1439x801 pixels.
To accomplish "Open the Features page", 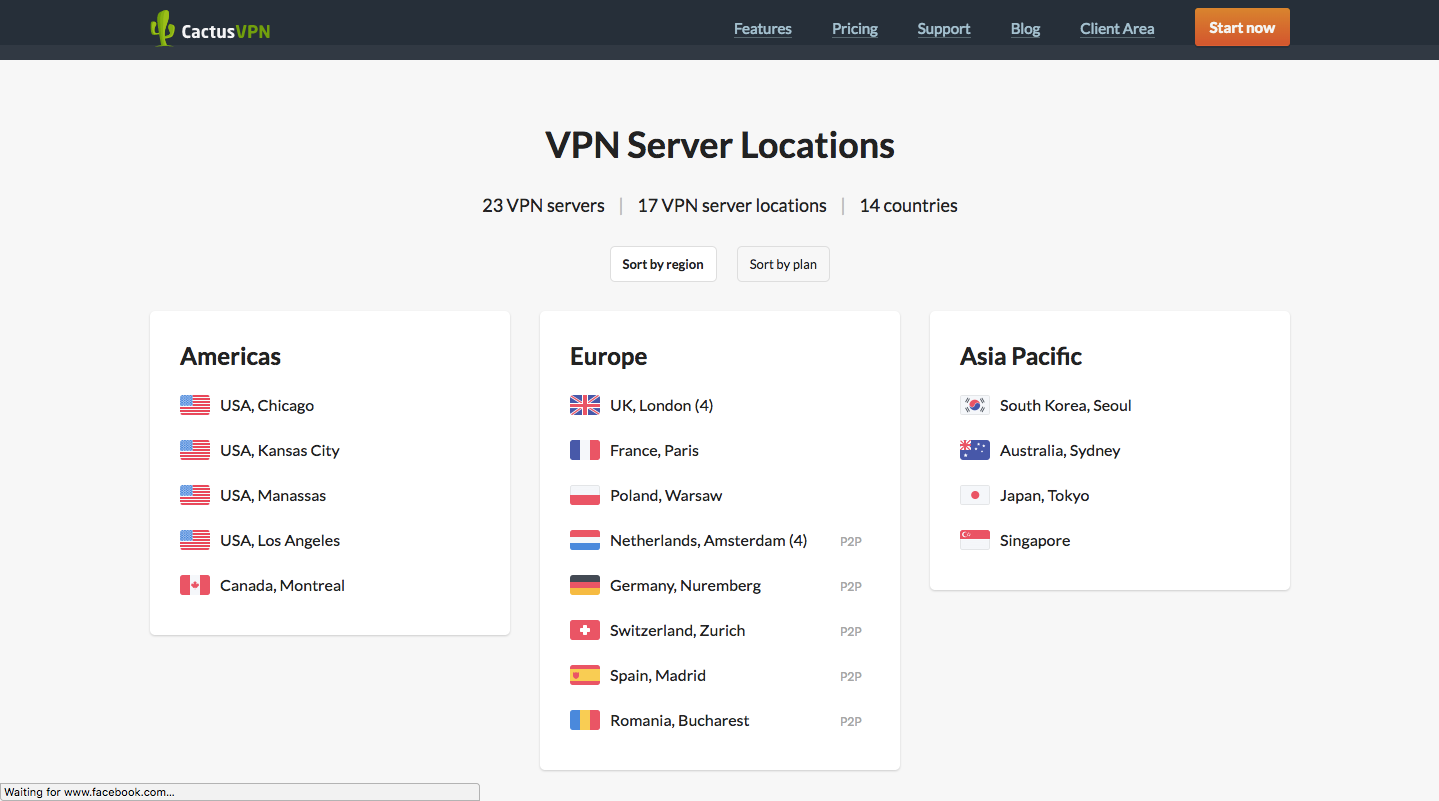I will pyautogui.click(x=763, y=29).
